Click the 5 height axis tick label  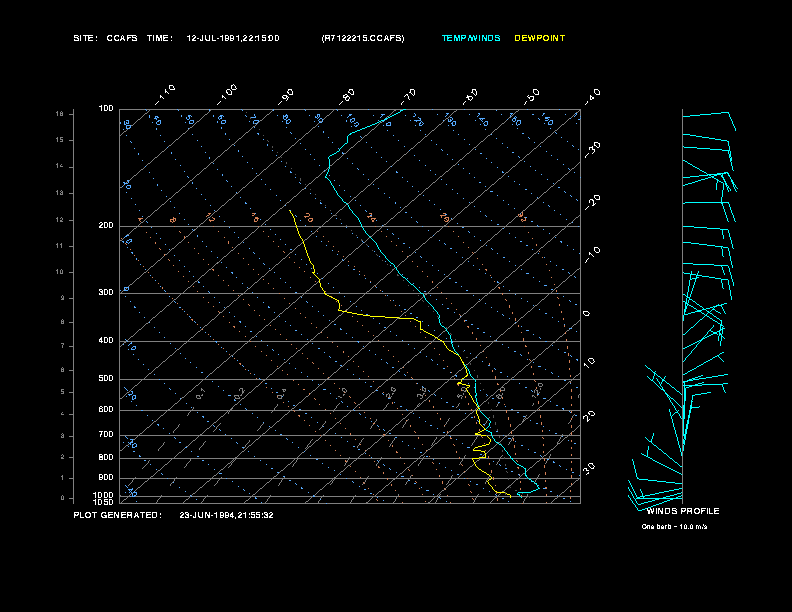coord(63,392)
